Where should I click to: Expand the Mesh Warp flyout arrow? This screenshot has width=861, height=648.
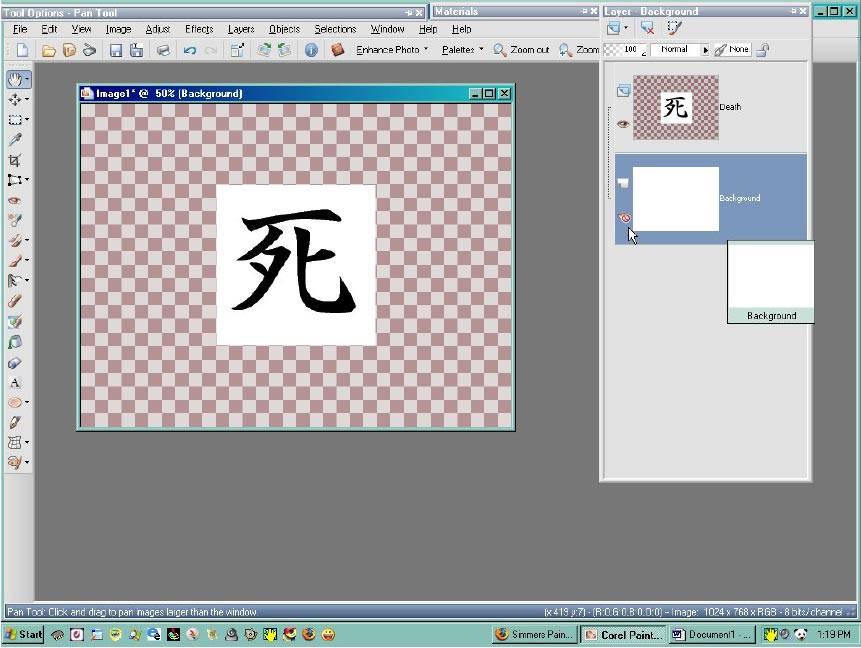tap(27, 443)
